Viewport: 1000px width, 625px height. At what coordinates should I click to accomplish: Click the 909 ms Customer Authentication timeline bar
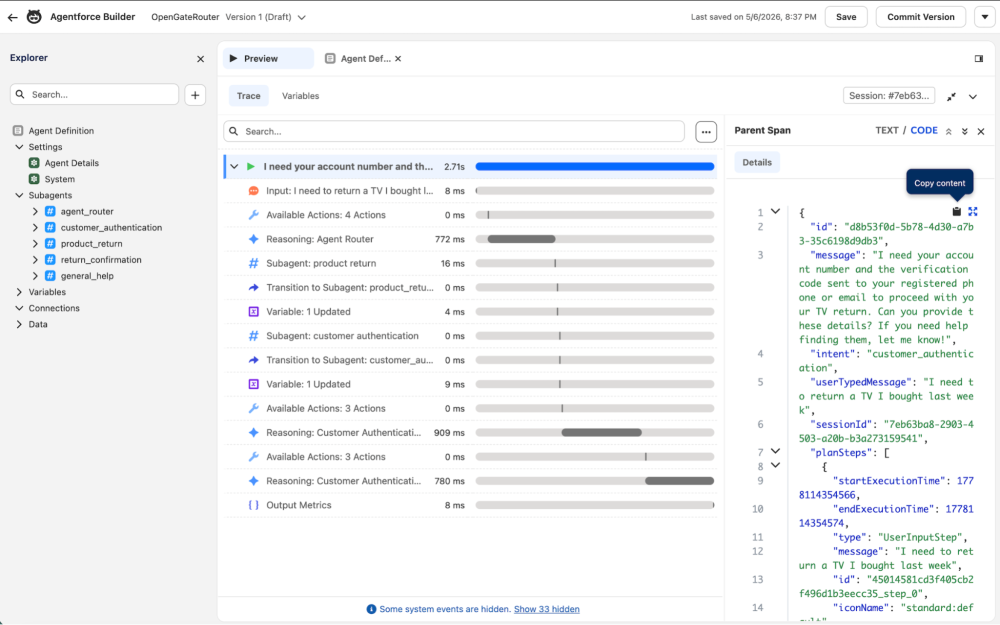point(601,432)
